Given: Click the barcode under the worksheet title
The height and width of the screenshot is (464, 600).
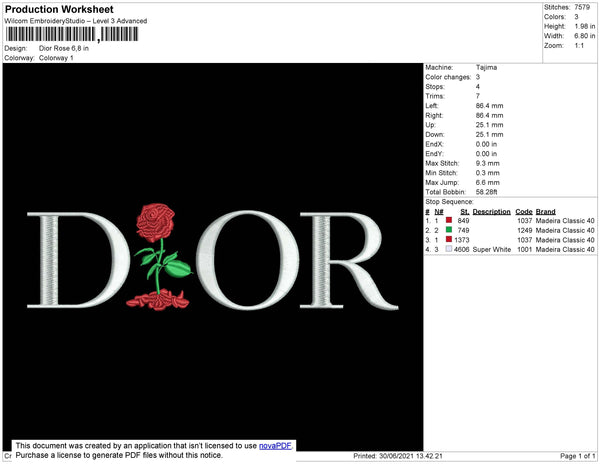Looking at the screenshot, I should coord(72,34).
